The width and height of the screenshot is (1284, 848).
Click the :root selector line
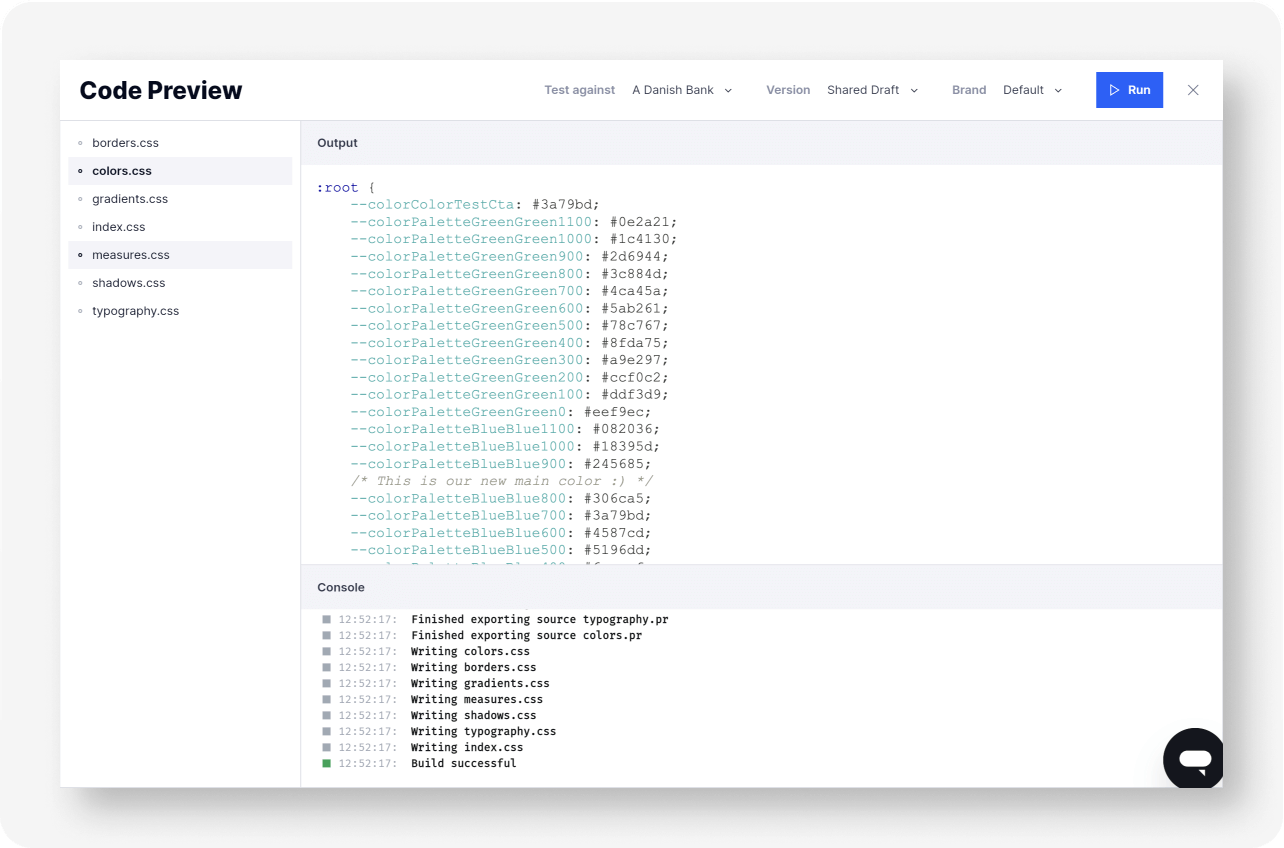(345, 187)
